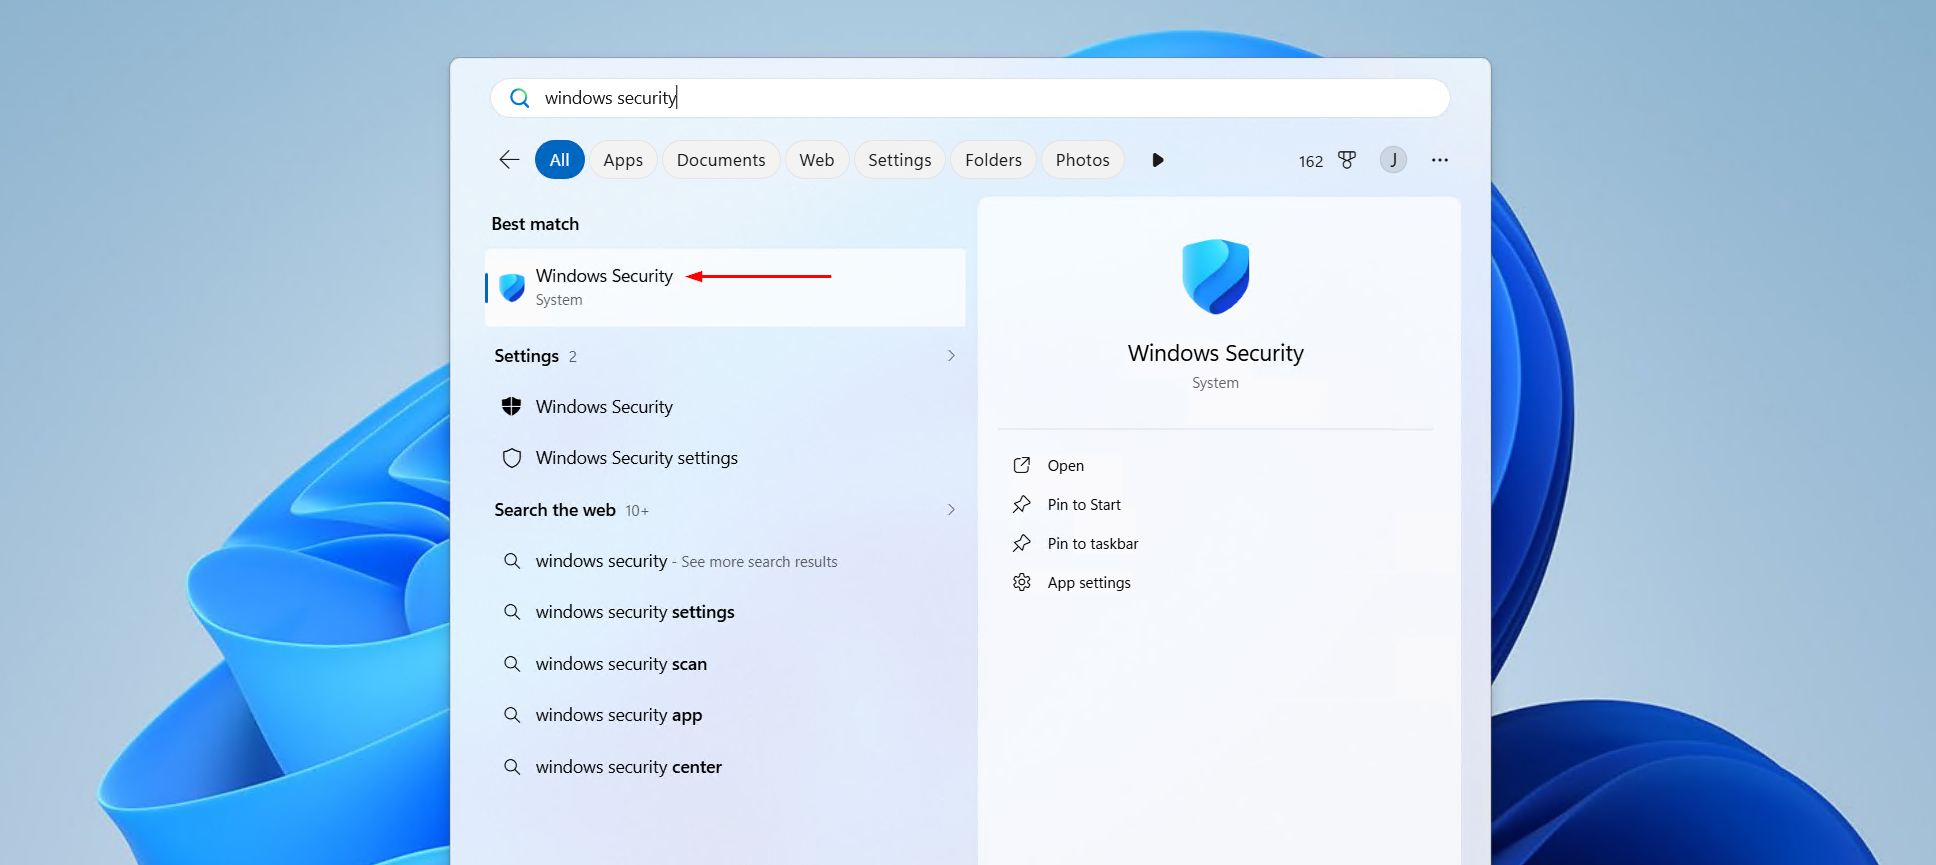Click the search magnifier icon in search box
Image resolution: width=1936 pixels, height=865 pixels.
[519, 98]
